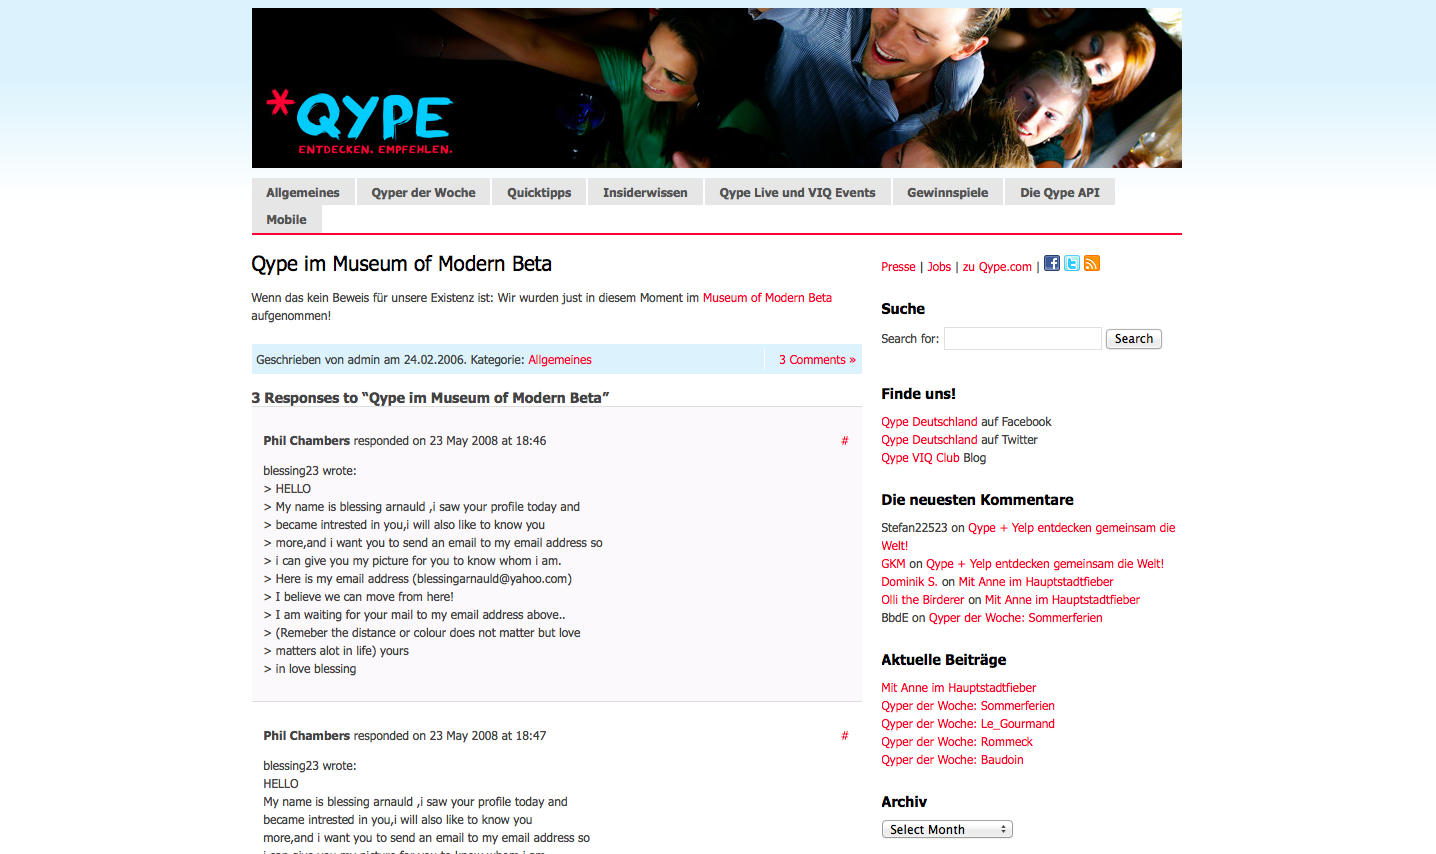The image size is (1436, 854).
Task: Open first comment's # permalink
Action: [844, 441]
